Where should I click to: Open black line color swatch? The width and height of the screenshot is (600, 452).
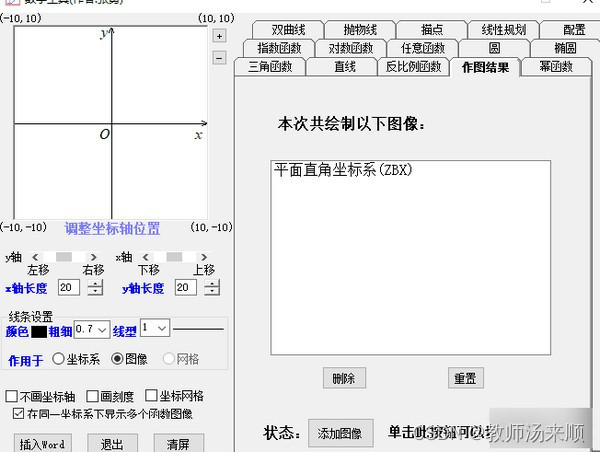[39, 331]
